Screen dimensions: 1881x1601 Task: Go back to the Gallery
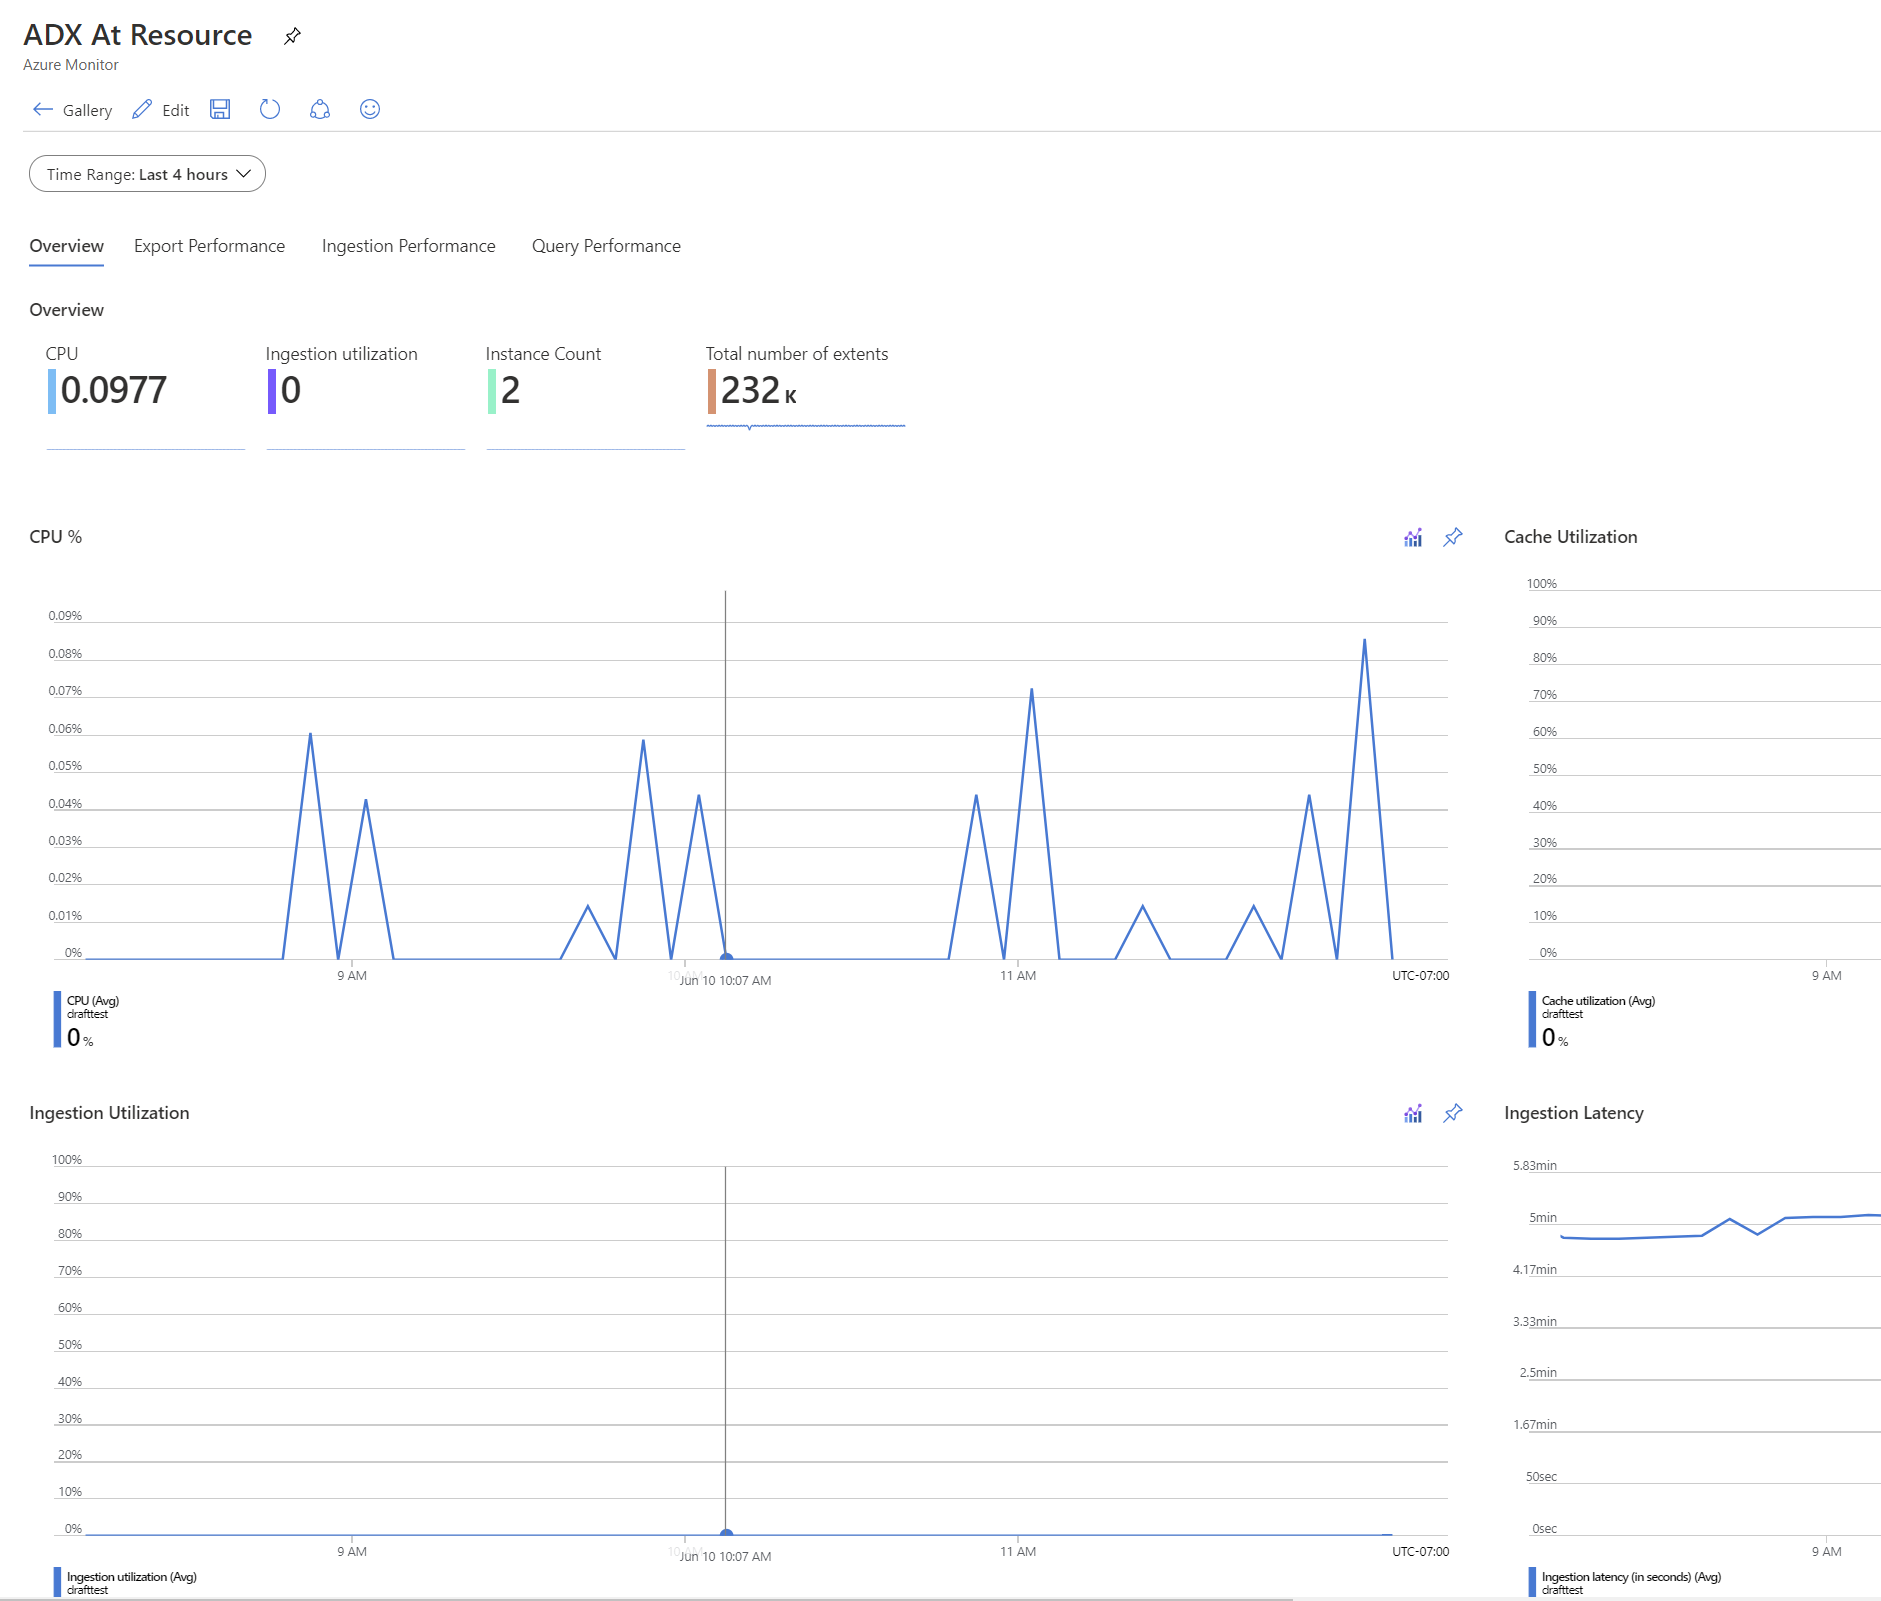pos(72,110)
